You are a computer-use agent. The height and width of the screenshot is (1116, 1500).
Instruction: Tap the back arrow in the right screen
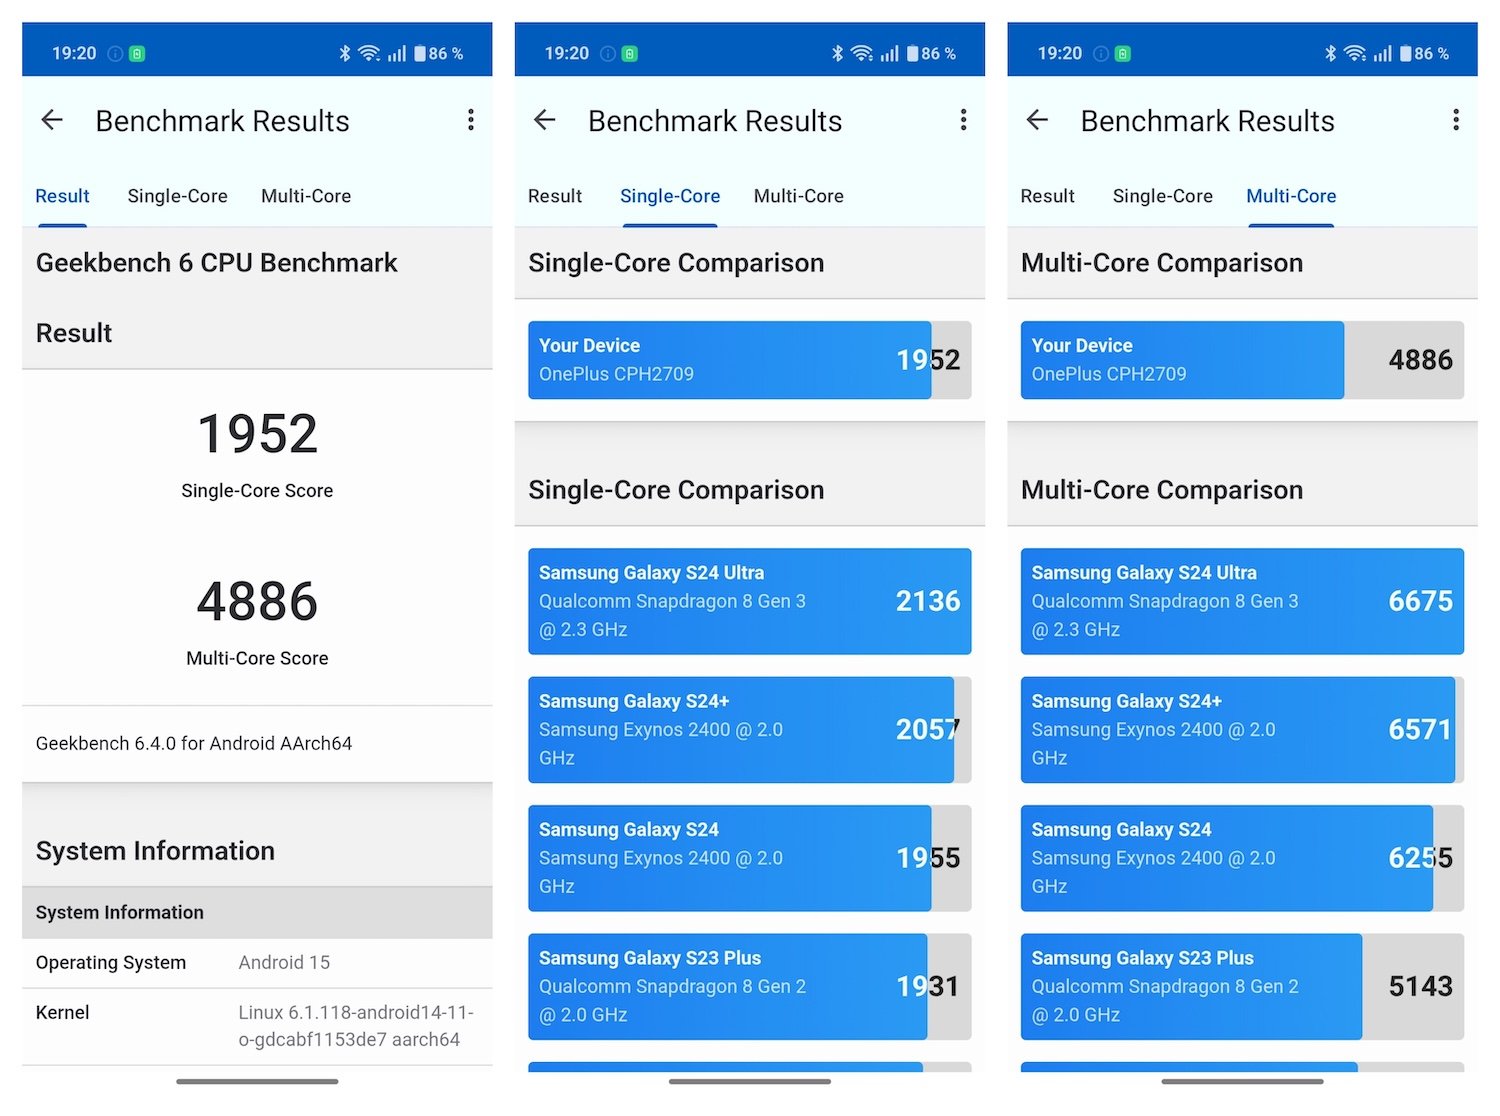[1037, 121]
